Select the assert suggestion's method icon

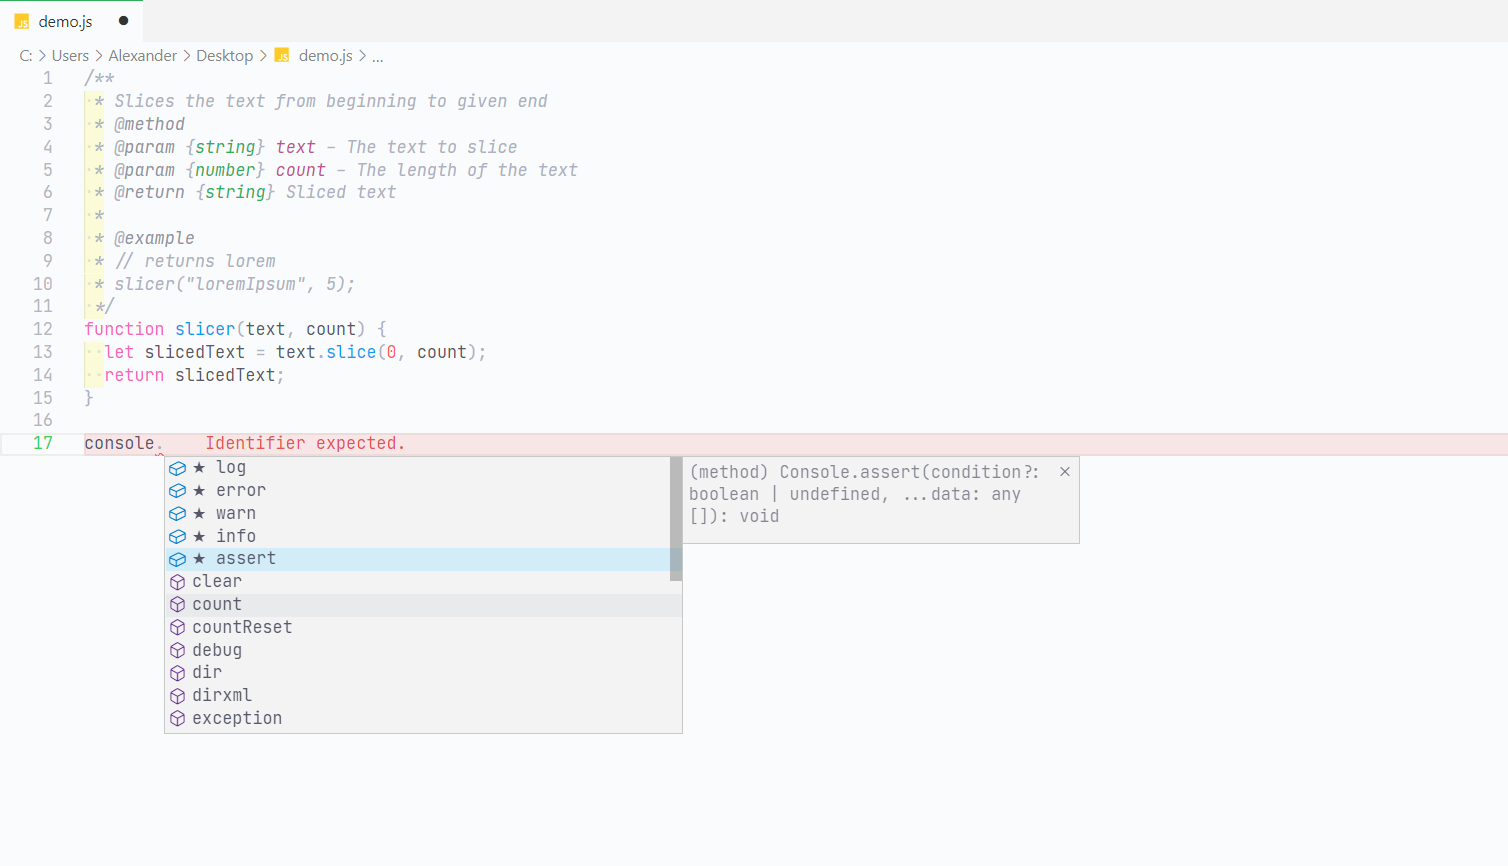click(x=178, y=558)
